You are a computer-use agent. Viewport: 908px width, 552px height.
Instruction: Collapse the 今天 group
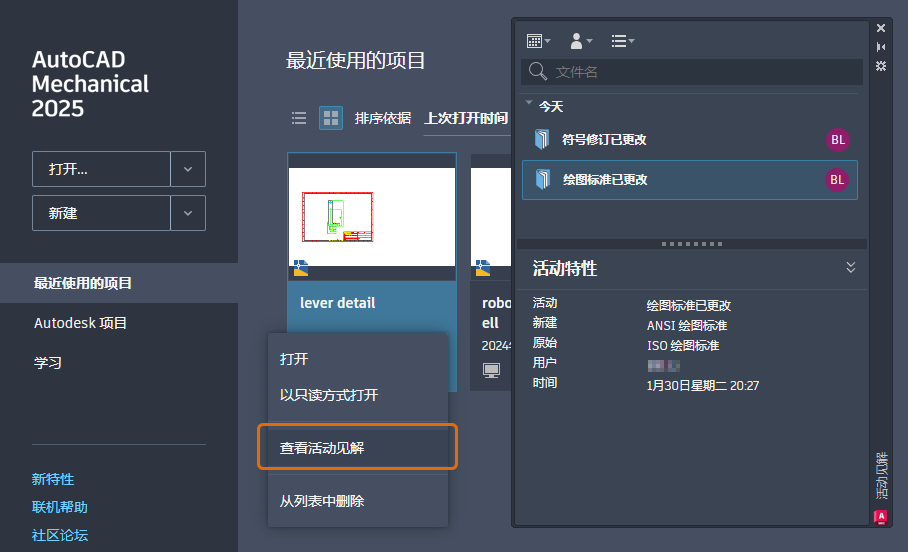(x=529, y=103)
